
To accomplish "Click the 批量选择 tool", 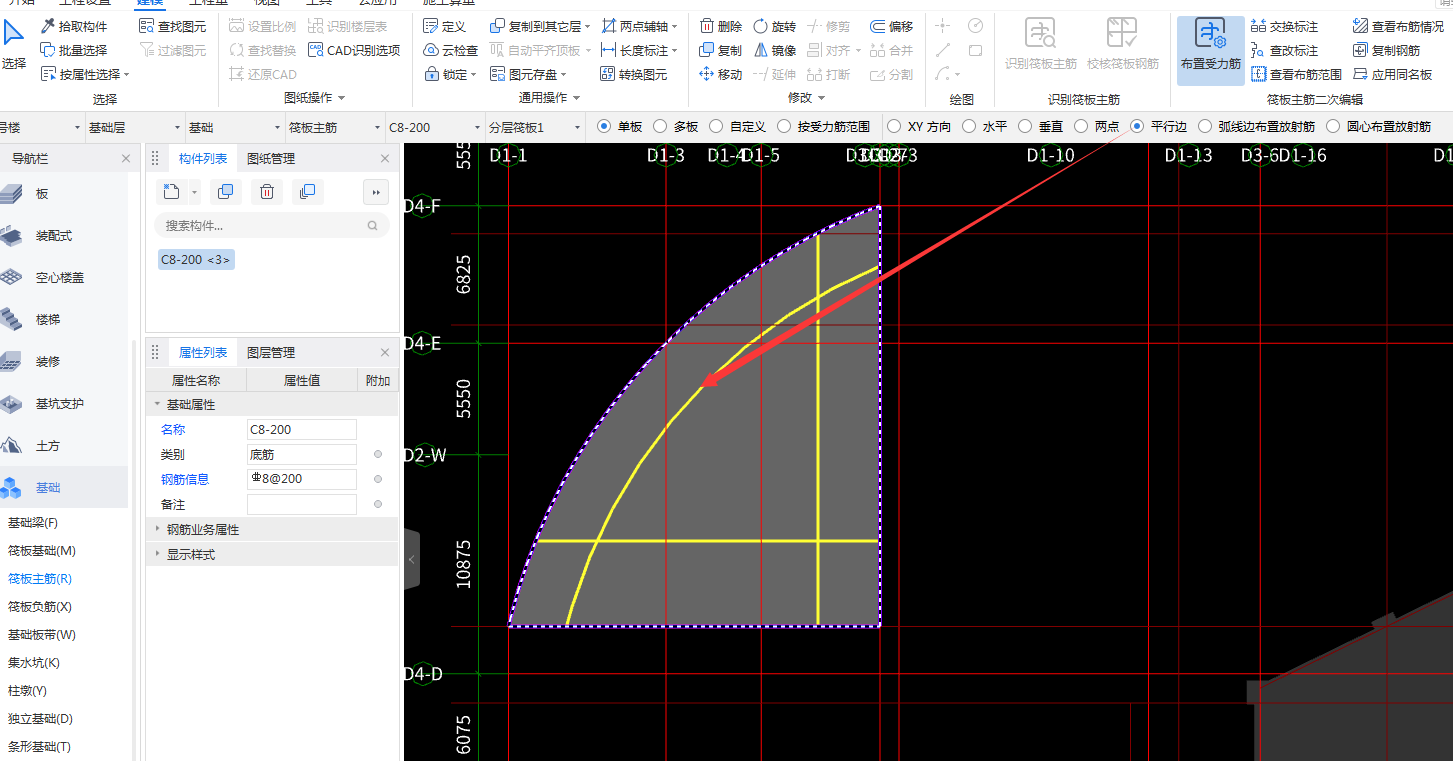I will click(74, 50).
